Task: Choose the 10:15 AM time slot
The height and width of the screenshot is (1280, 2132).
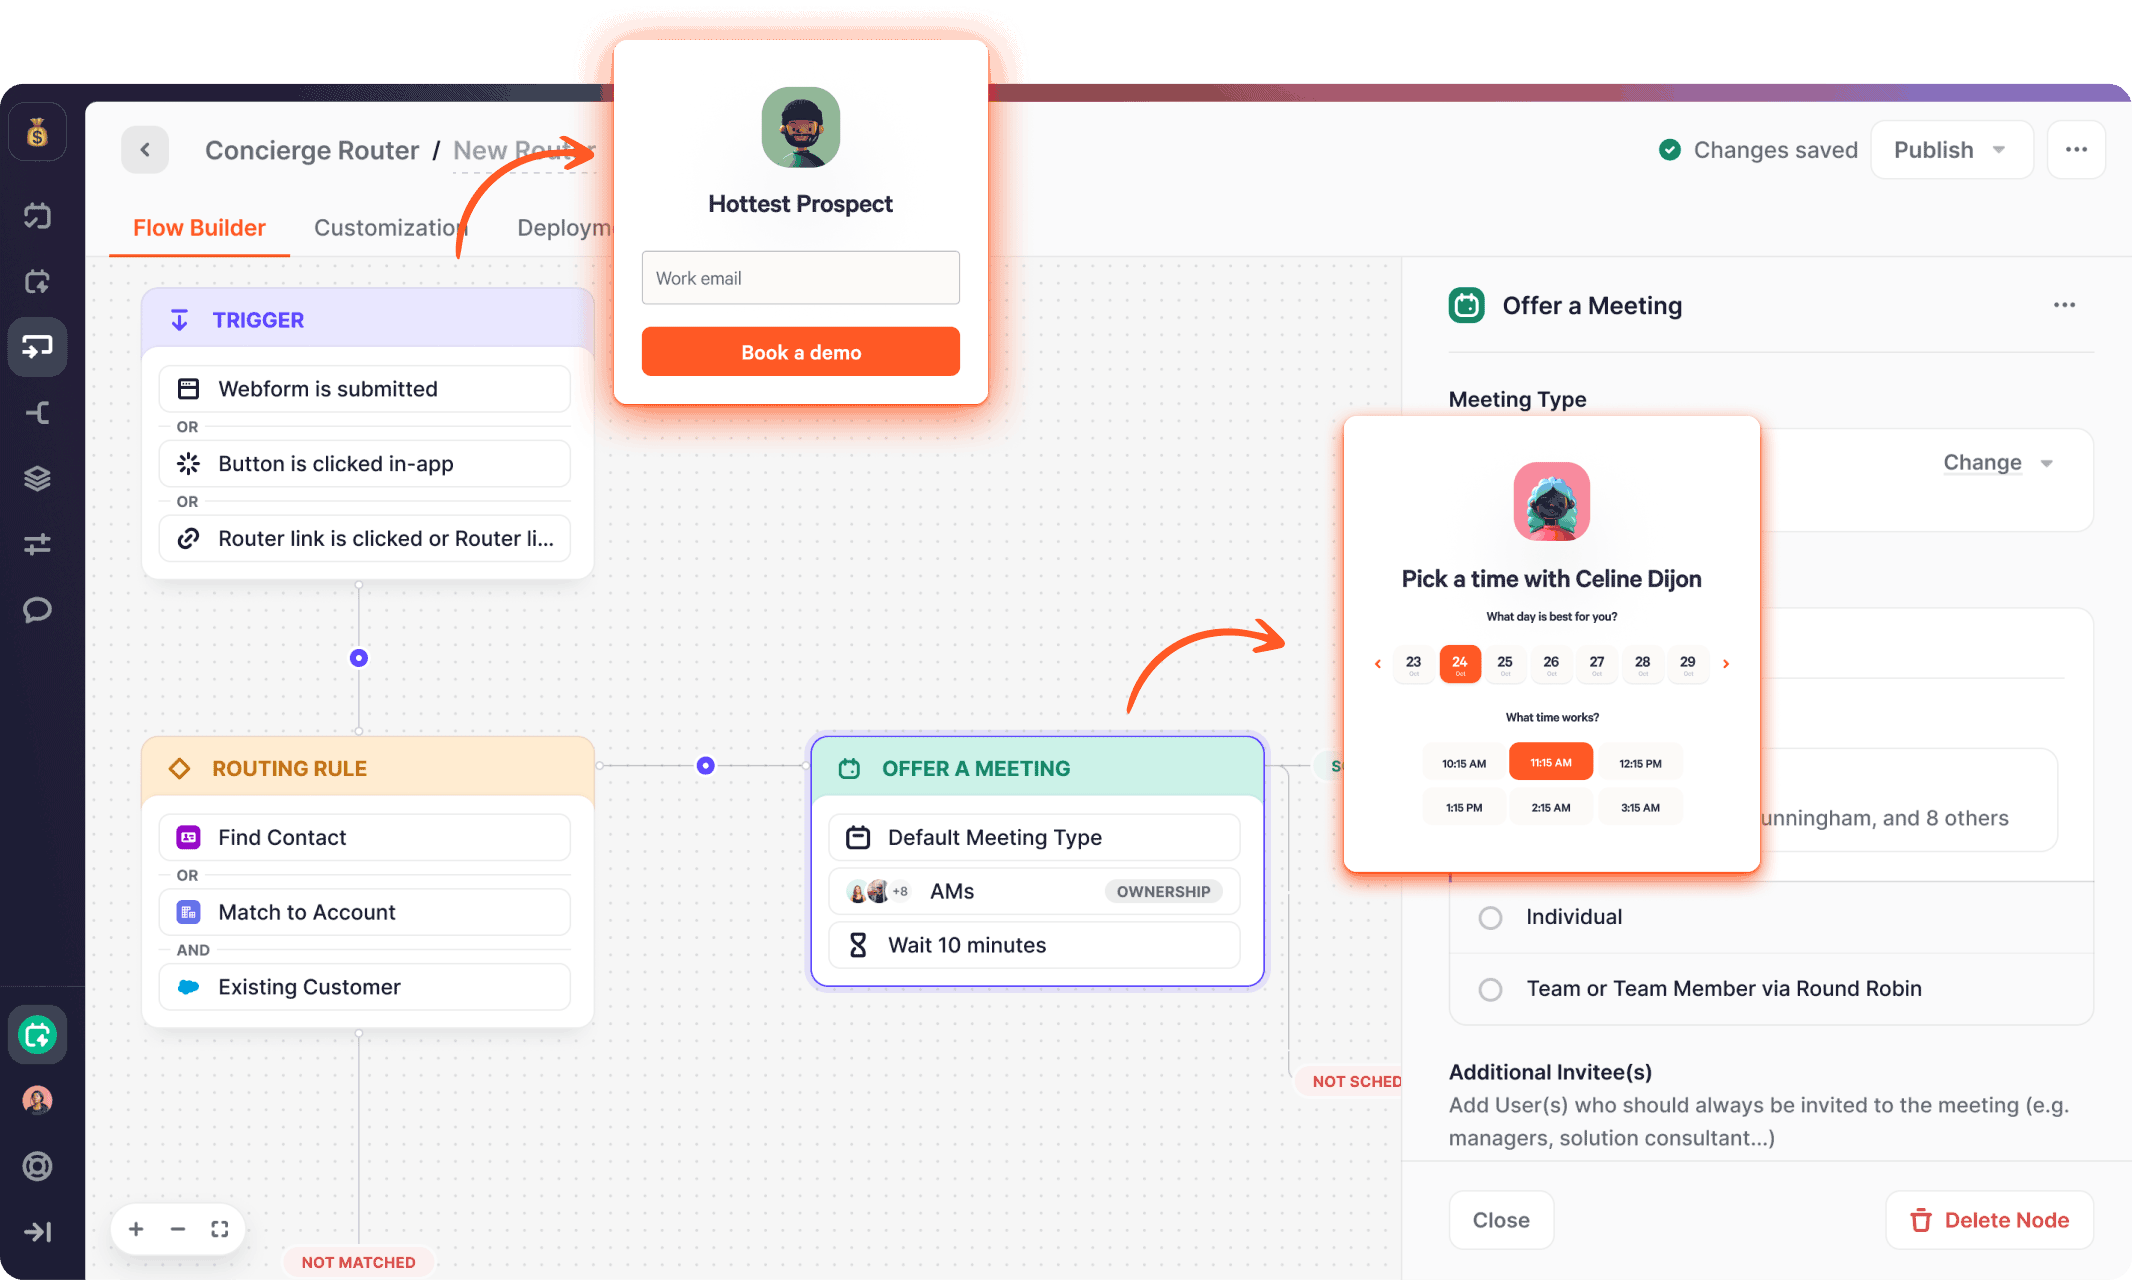Action: coord(1463,763)
